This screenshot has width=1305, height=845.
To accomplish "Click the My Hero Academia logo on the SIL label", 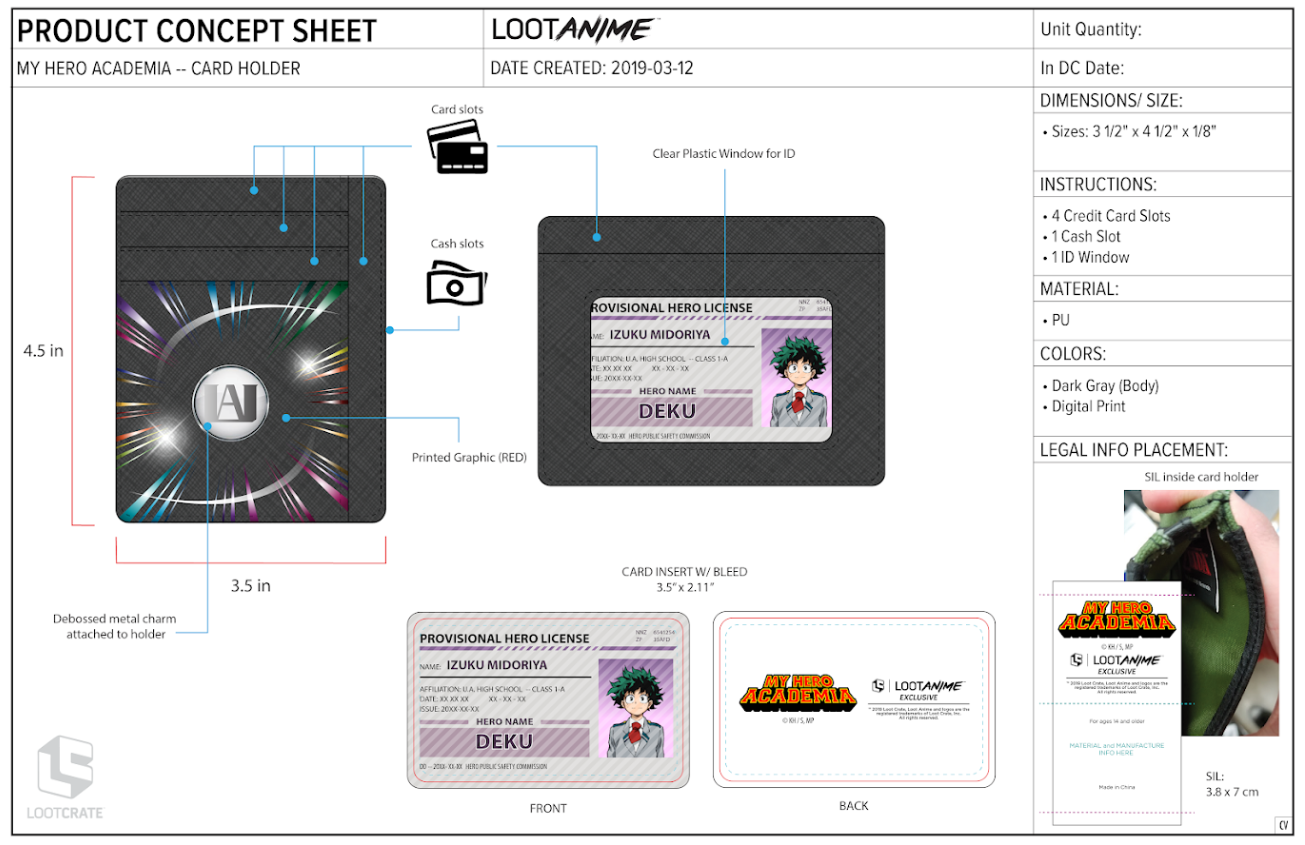I will pyautogui.click(x=1116, y=619).
